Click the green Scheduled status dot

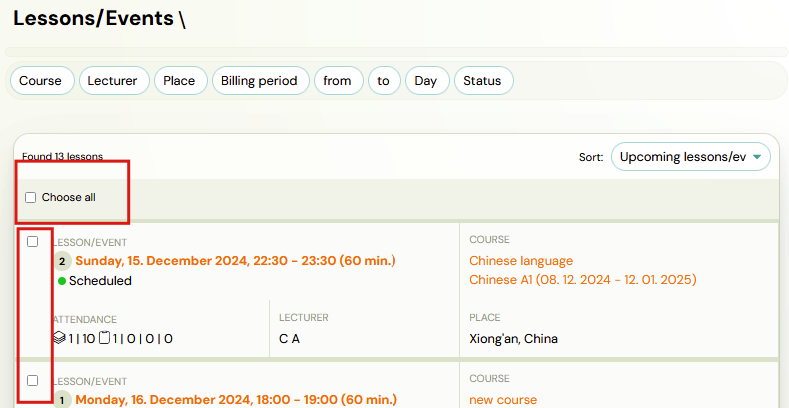tap(61, 281)
